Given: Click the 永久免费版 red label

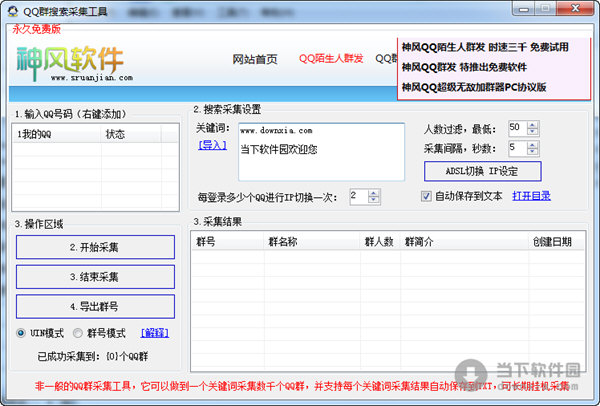Looking at the screenshot, I should pos(36,29).
